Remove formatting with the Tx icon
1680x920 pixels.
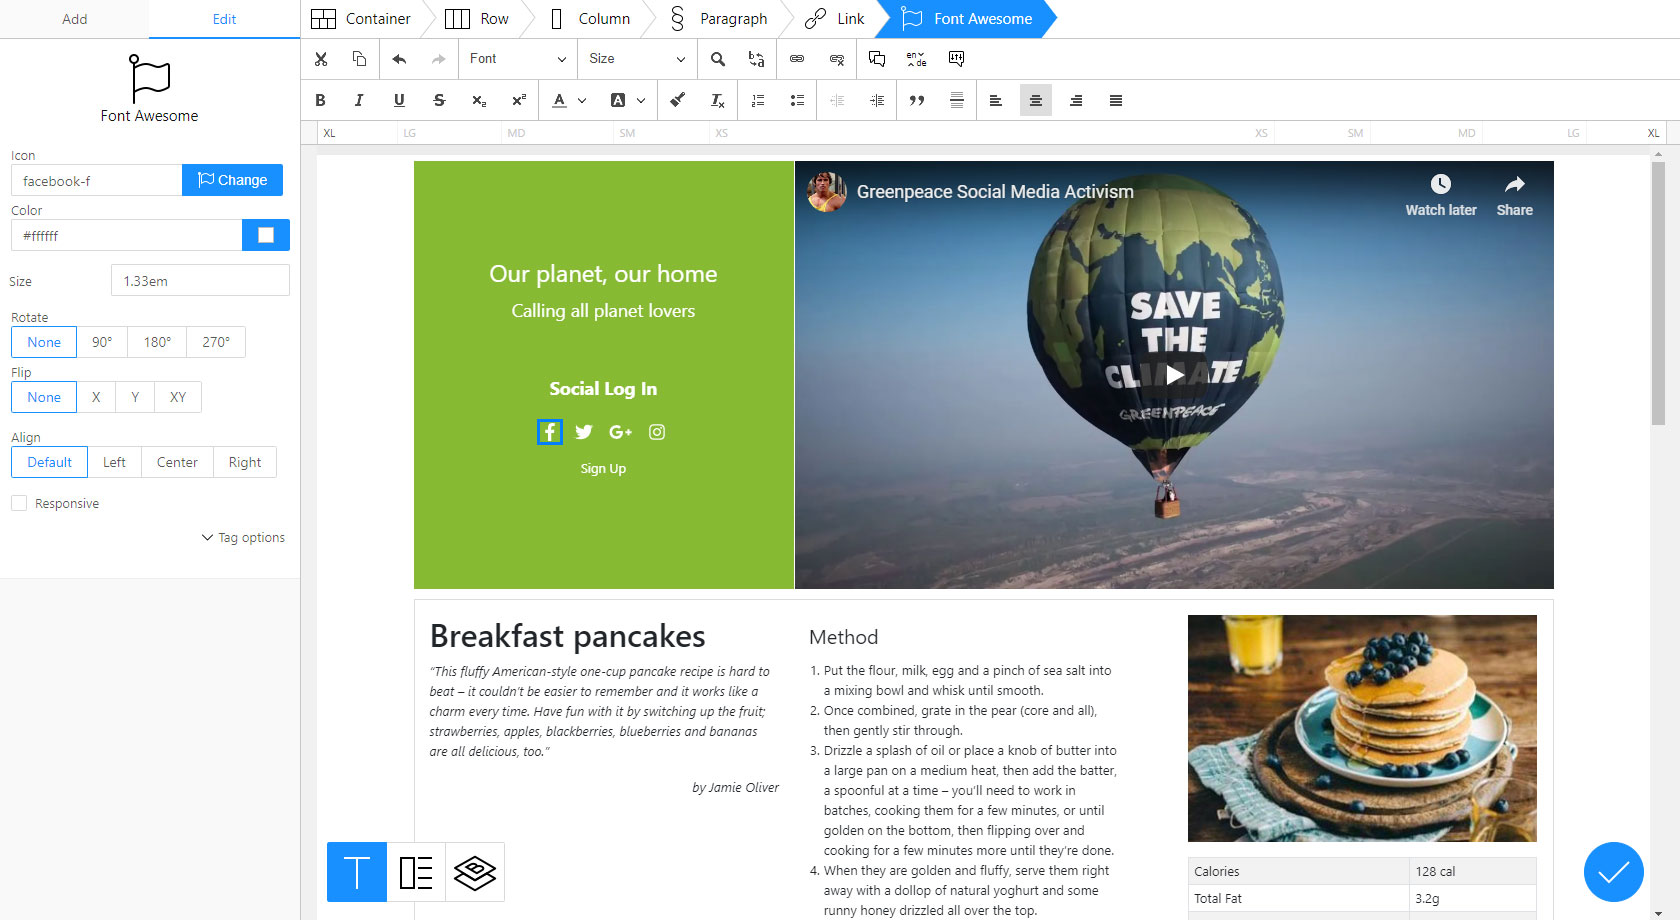(717, 100)
